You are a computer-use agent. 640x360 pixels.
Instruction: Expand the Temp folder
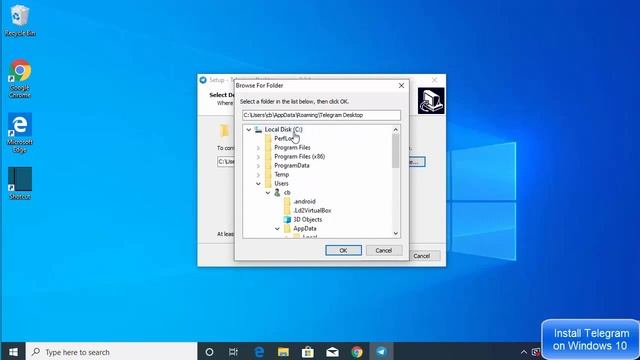[258, 174]
